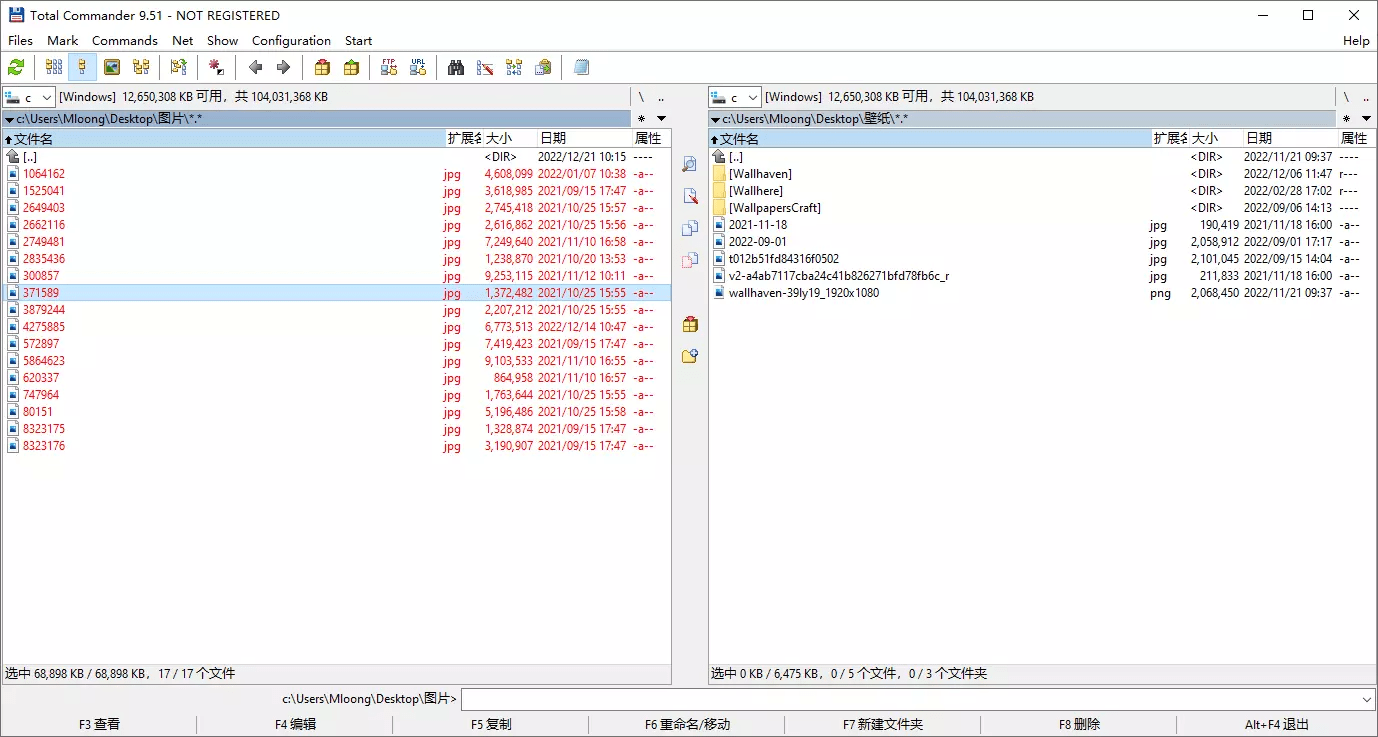
Task: Click the New folder icon between panels
Action: click(689, 357)
